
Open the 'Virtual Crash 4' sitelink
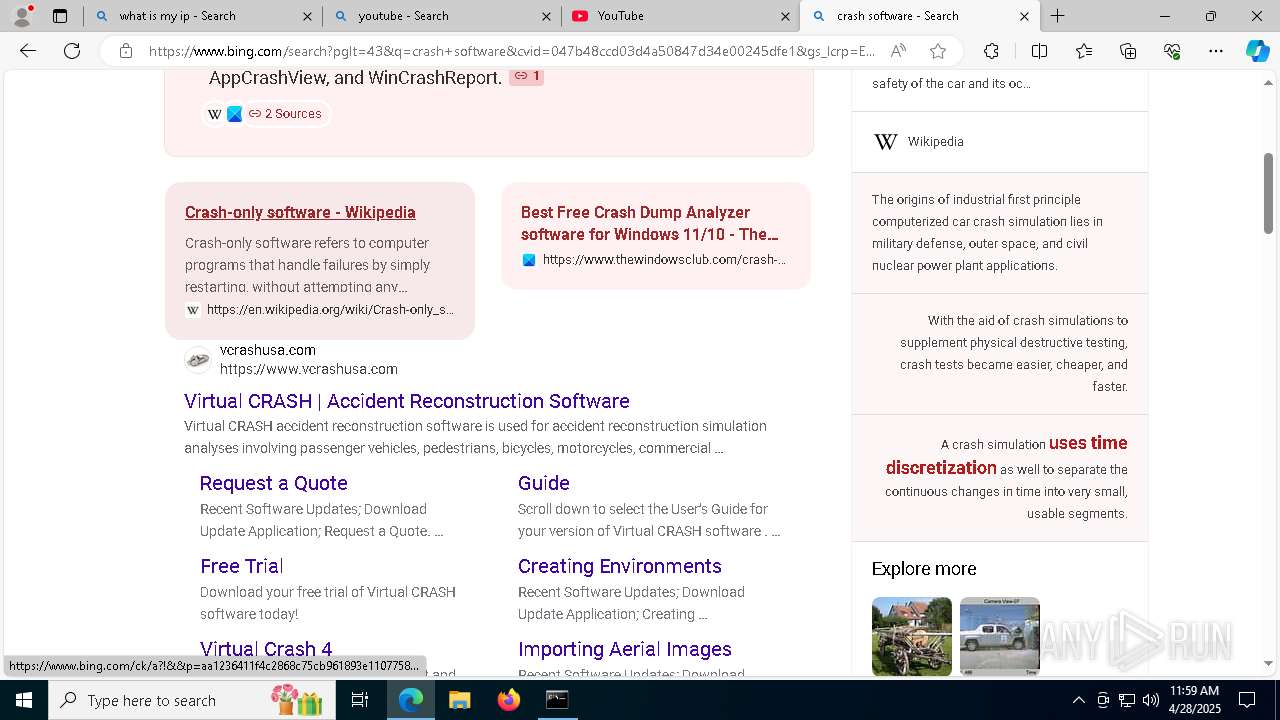pos(266,649)
